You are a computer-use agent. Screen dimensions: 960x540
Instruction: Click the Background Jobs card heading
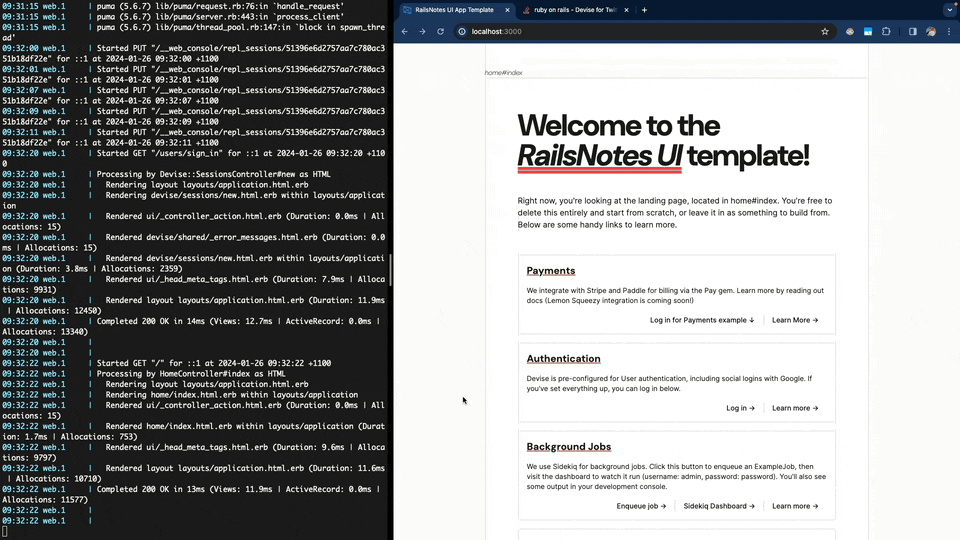pyautogui.click(x=568, y=447)
